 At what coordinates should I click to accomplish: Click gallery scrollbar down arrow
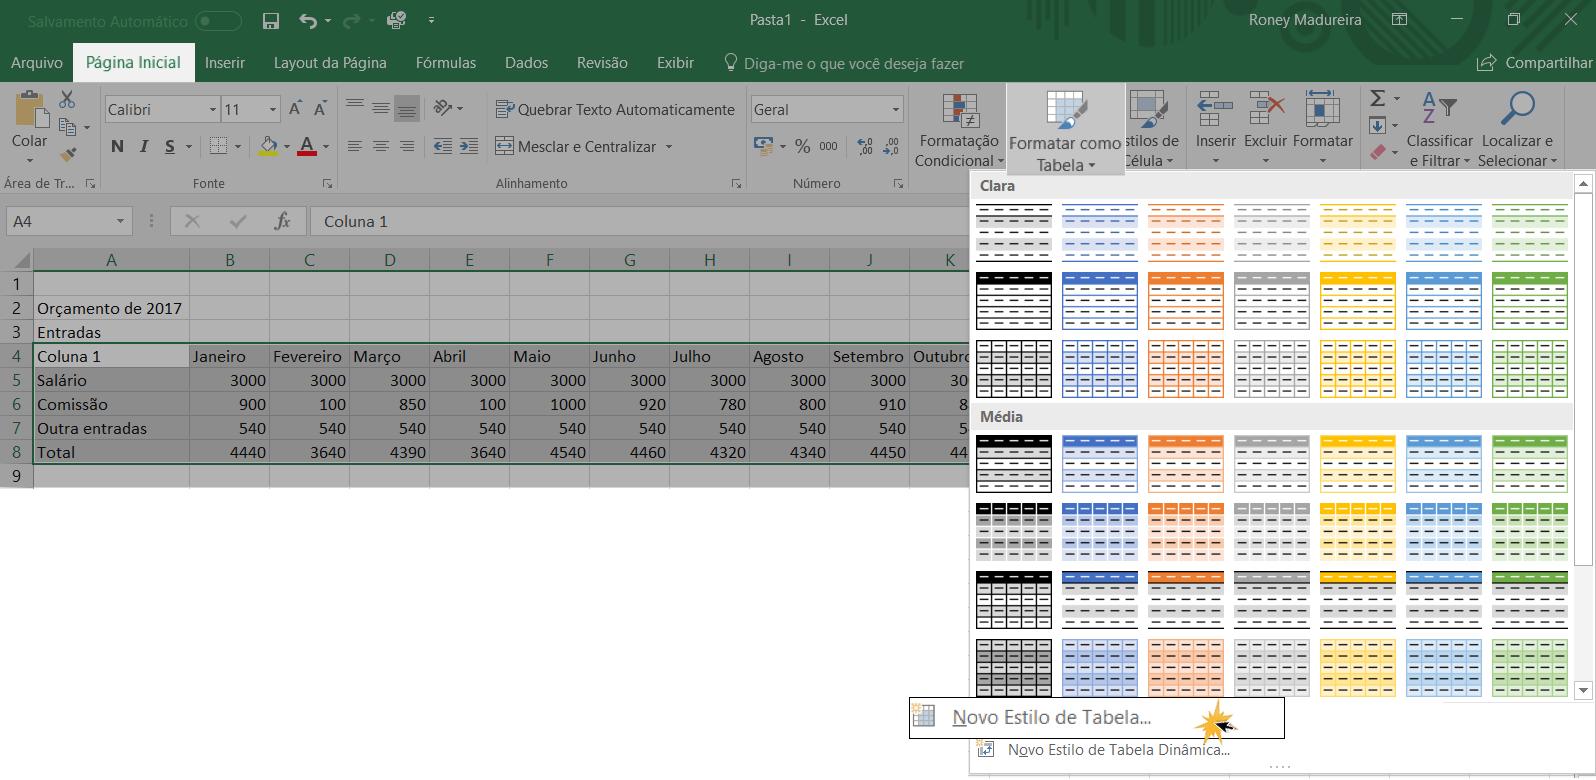point(1583,690)
